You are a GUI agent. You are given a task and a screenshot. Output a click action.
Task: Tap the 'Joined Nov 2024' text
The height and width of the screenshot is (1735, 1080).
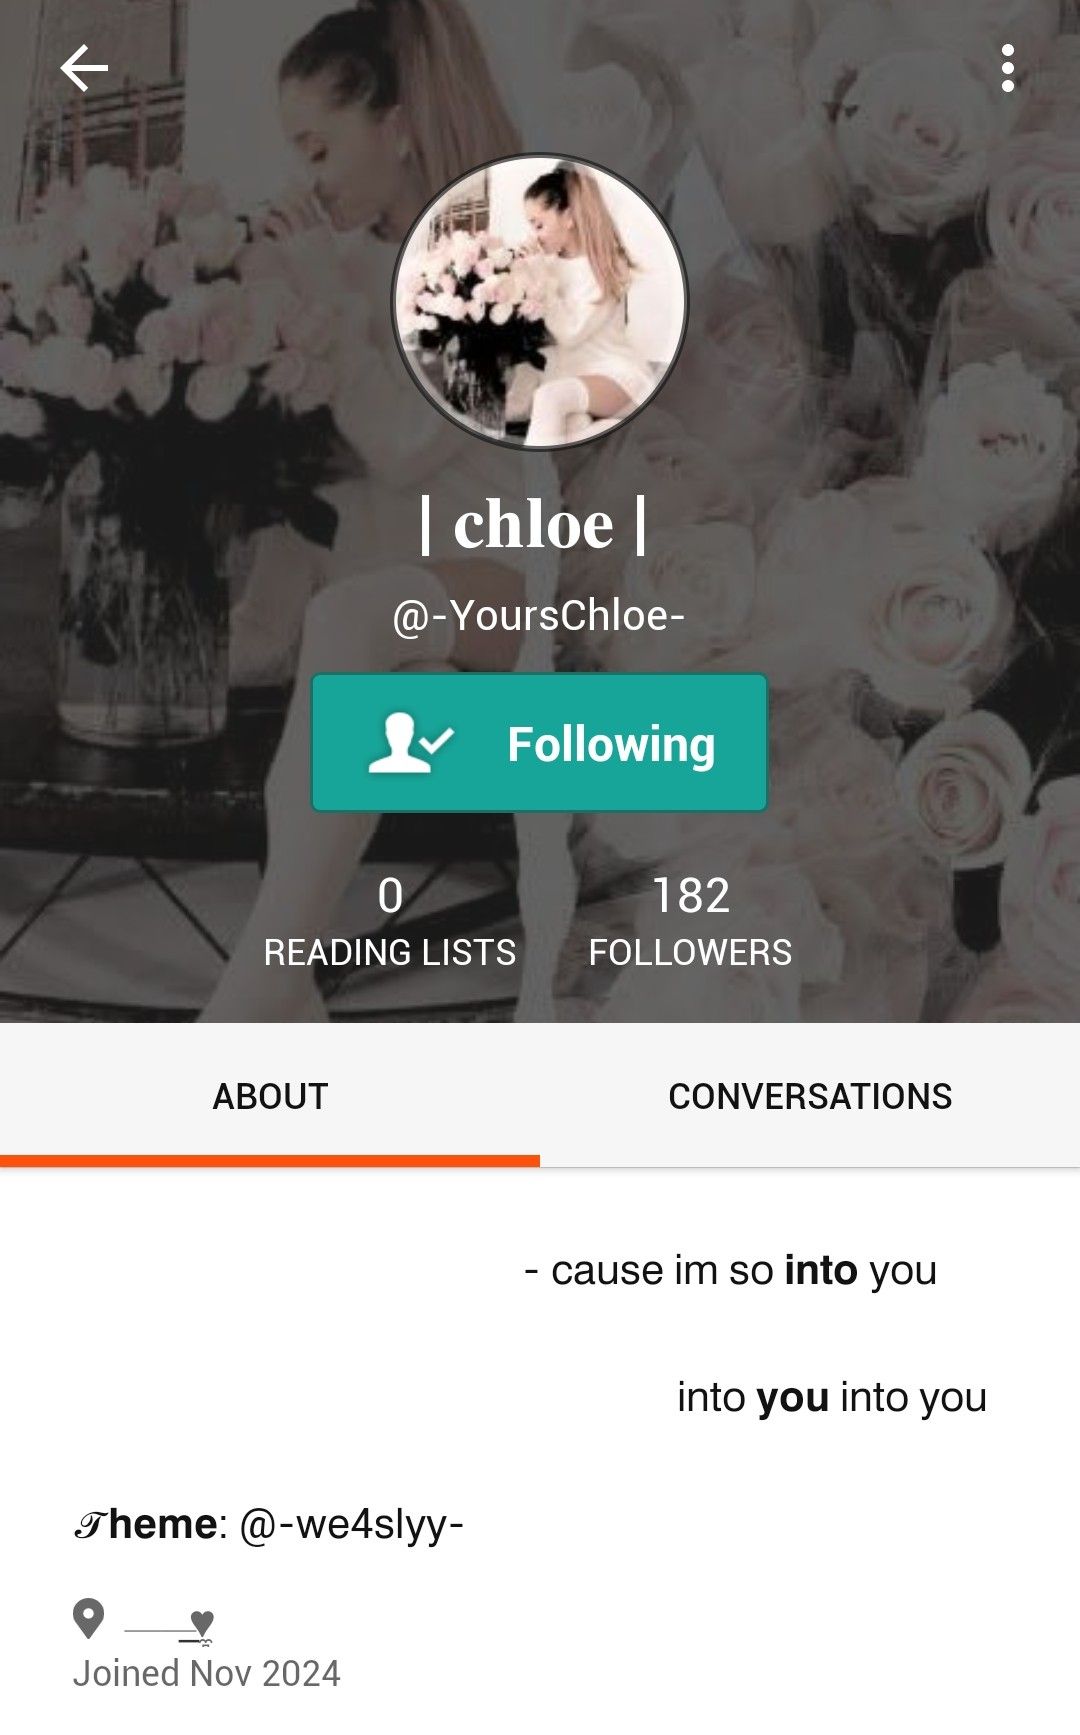(207, 1673)
